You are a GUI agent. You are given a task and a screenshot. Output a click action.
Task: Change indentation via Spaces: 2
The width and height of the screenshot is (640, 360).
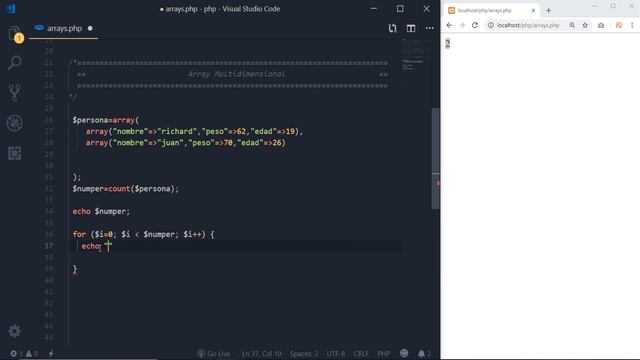click(304, 353)
